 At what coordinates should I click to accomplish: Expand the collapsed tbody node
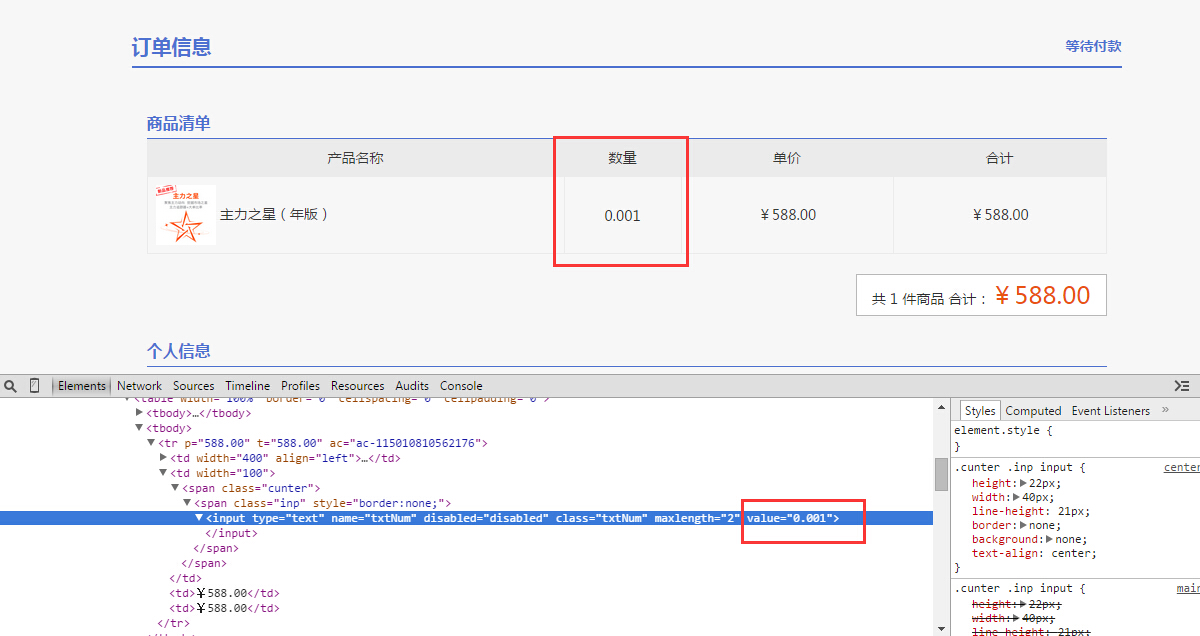(x=140, y=413)
